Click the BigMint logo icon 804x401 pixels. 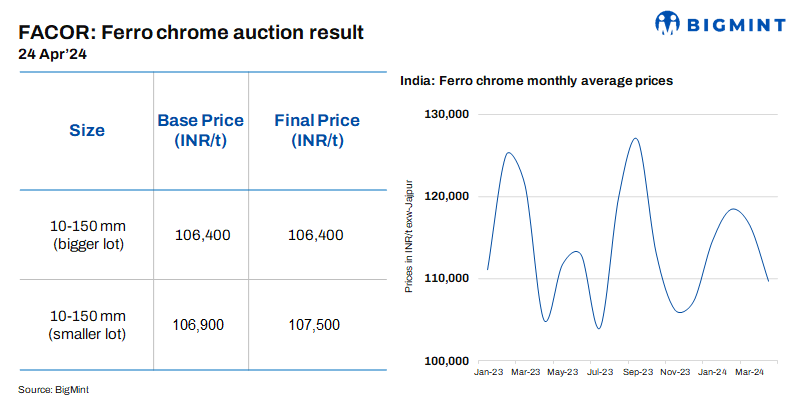point(671,22)
